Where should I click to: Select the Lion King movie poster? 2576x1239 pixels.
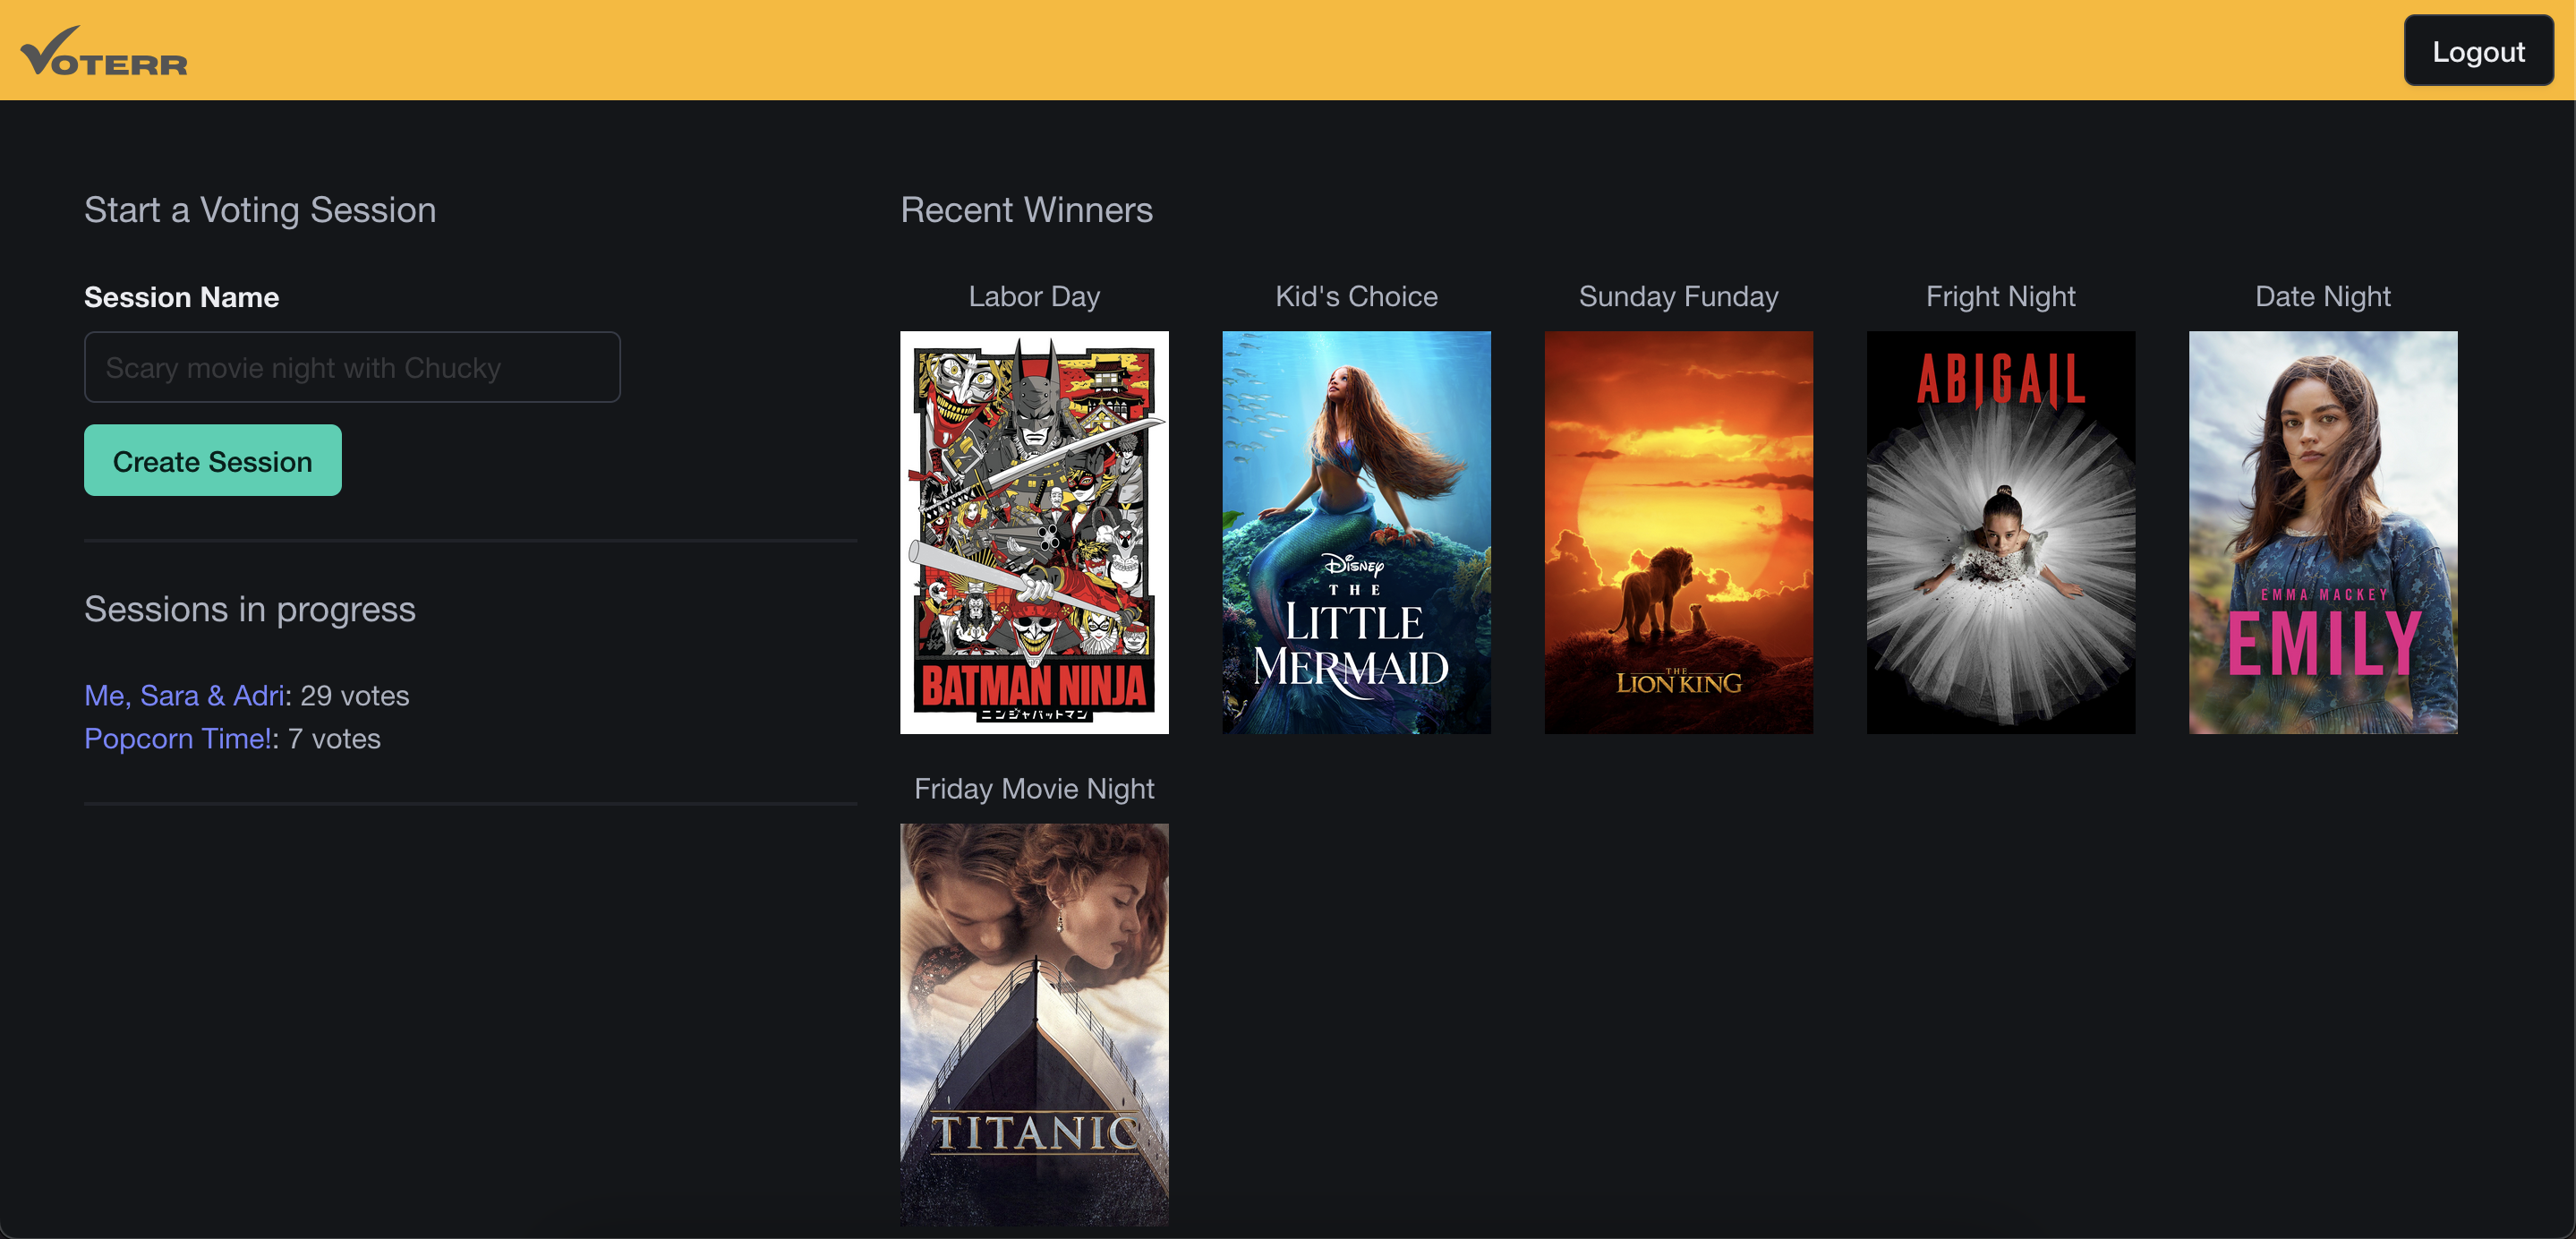(x=1677, y=533)
